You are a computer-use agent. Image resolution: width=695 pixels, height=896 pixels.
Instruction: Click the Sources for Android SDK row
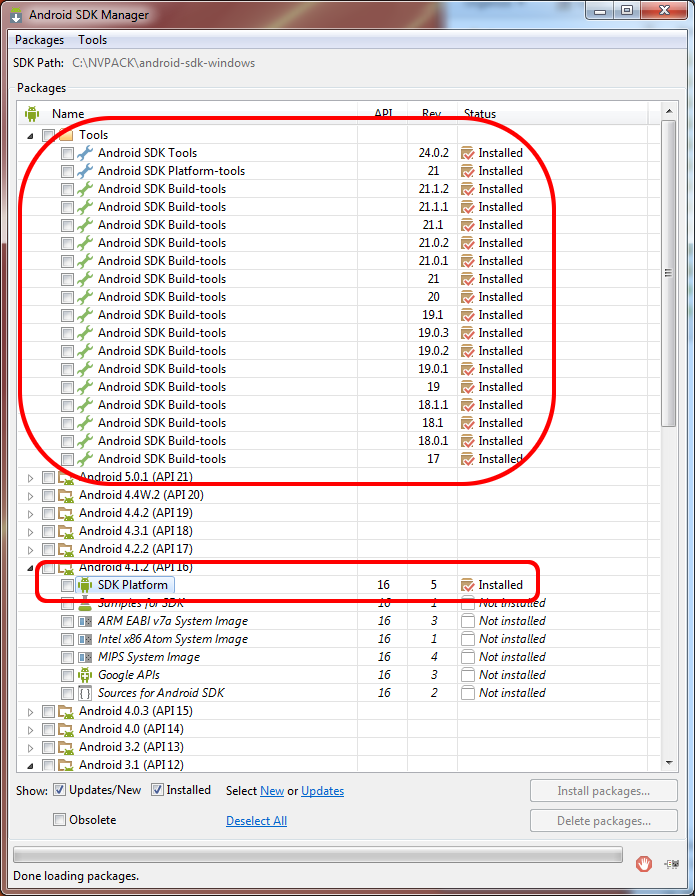click(x=339, y=693)
